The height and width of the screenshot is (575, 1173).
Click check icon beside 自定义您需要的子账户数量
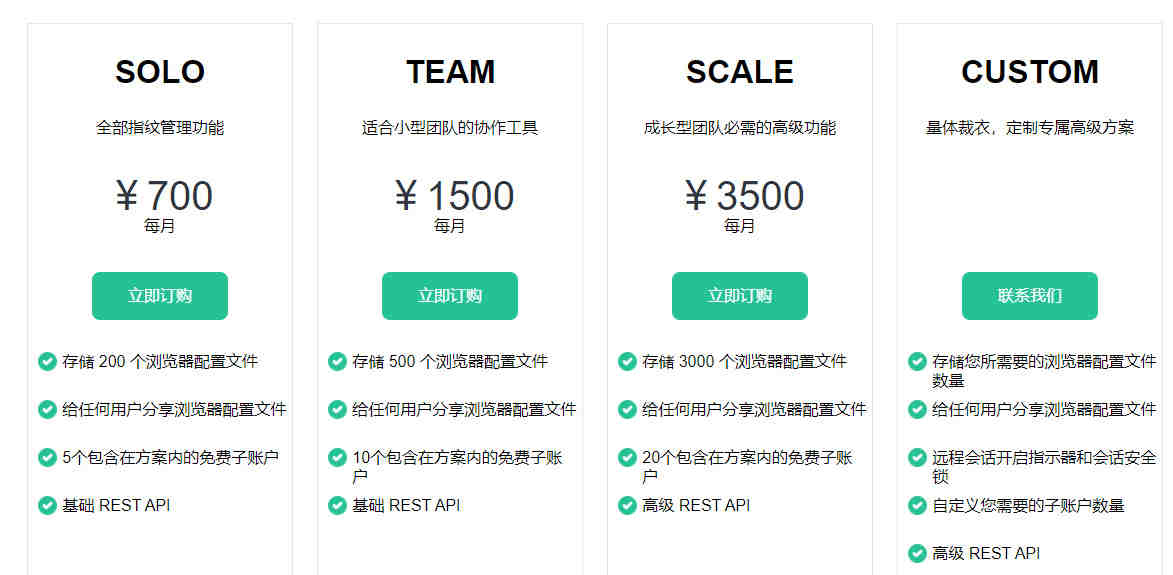click(917, 505)
